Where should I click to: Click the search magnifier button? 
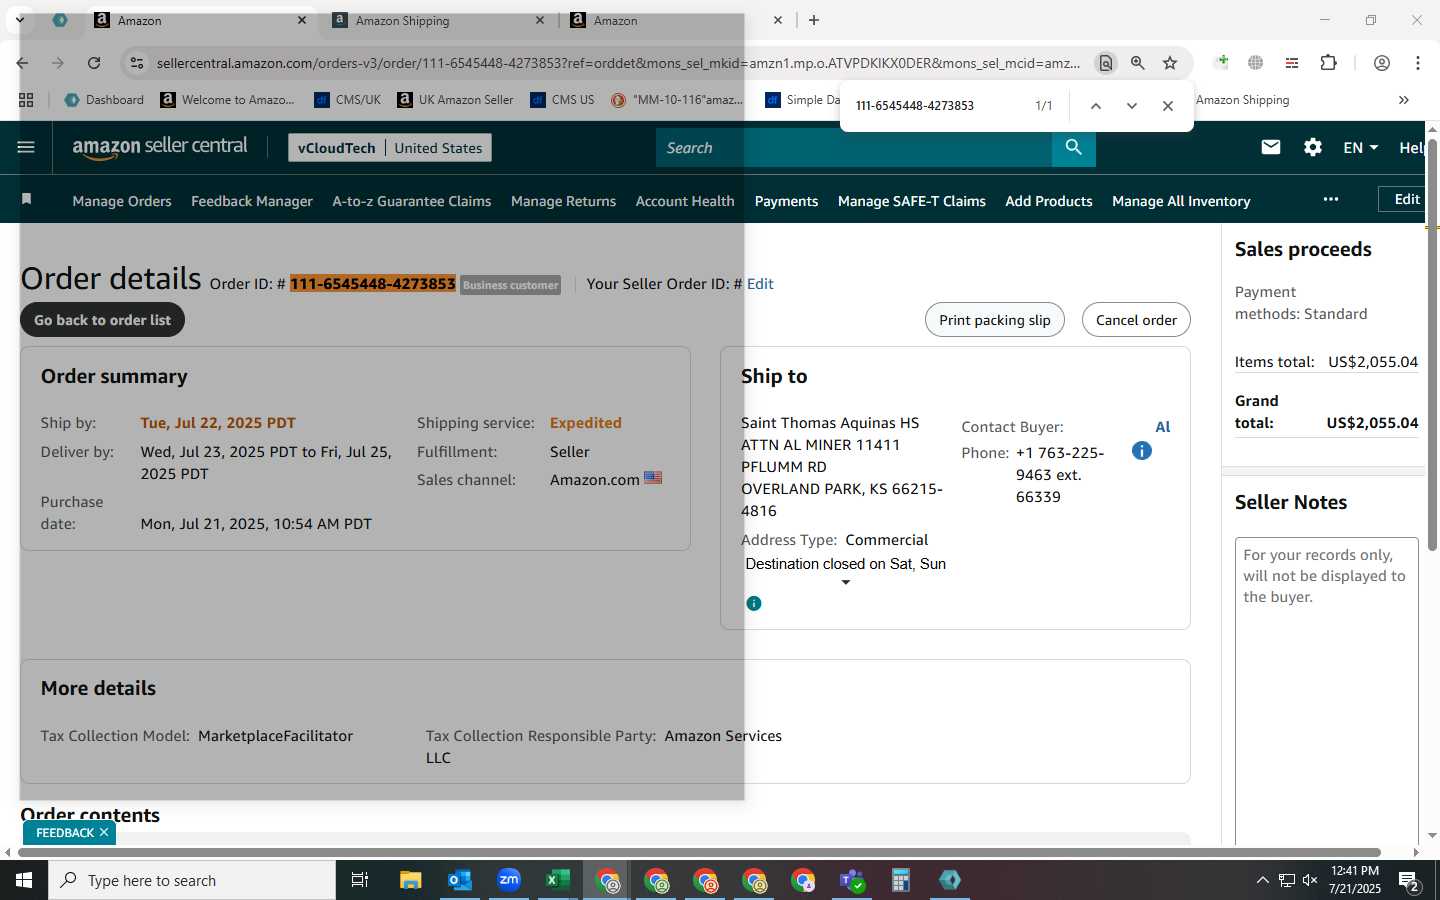1073,147
